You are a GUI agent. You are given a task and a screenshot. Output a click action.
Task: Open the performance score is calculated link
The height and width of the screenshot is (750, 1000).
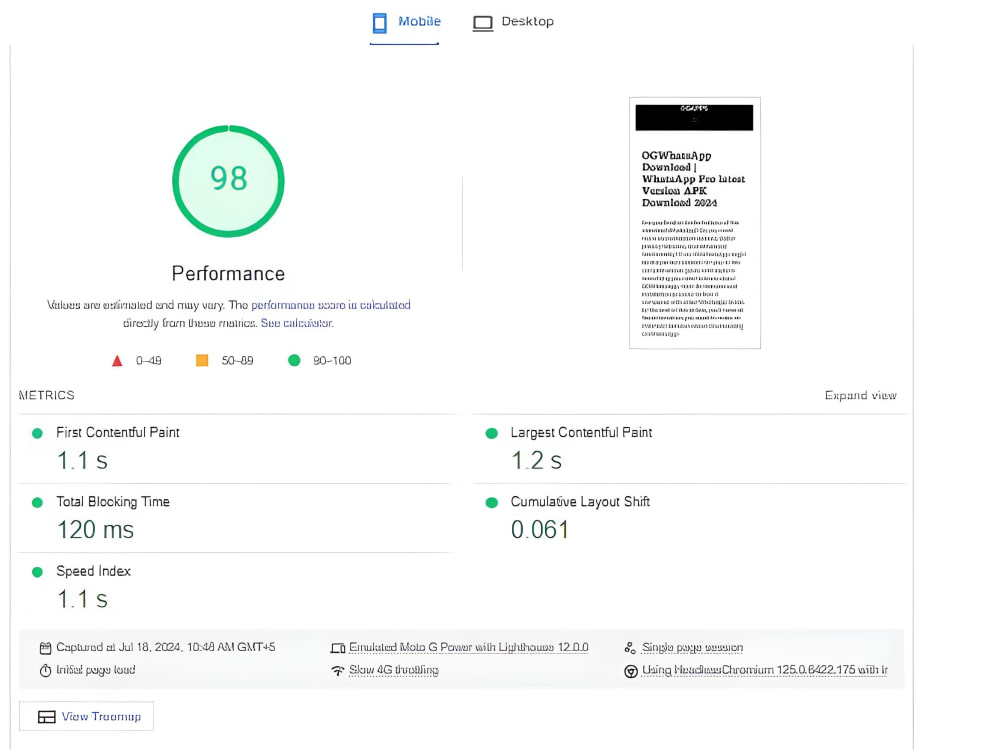point(330,305)
